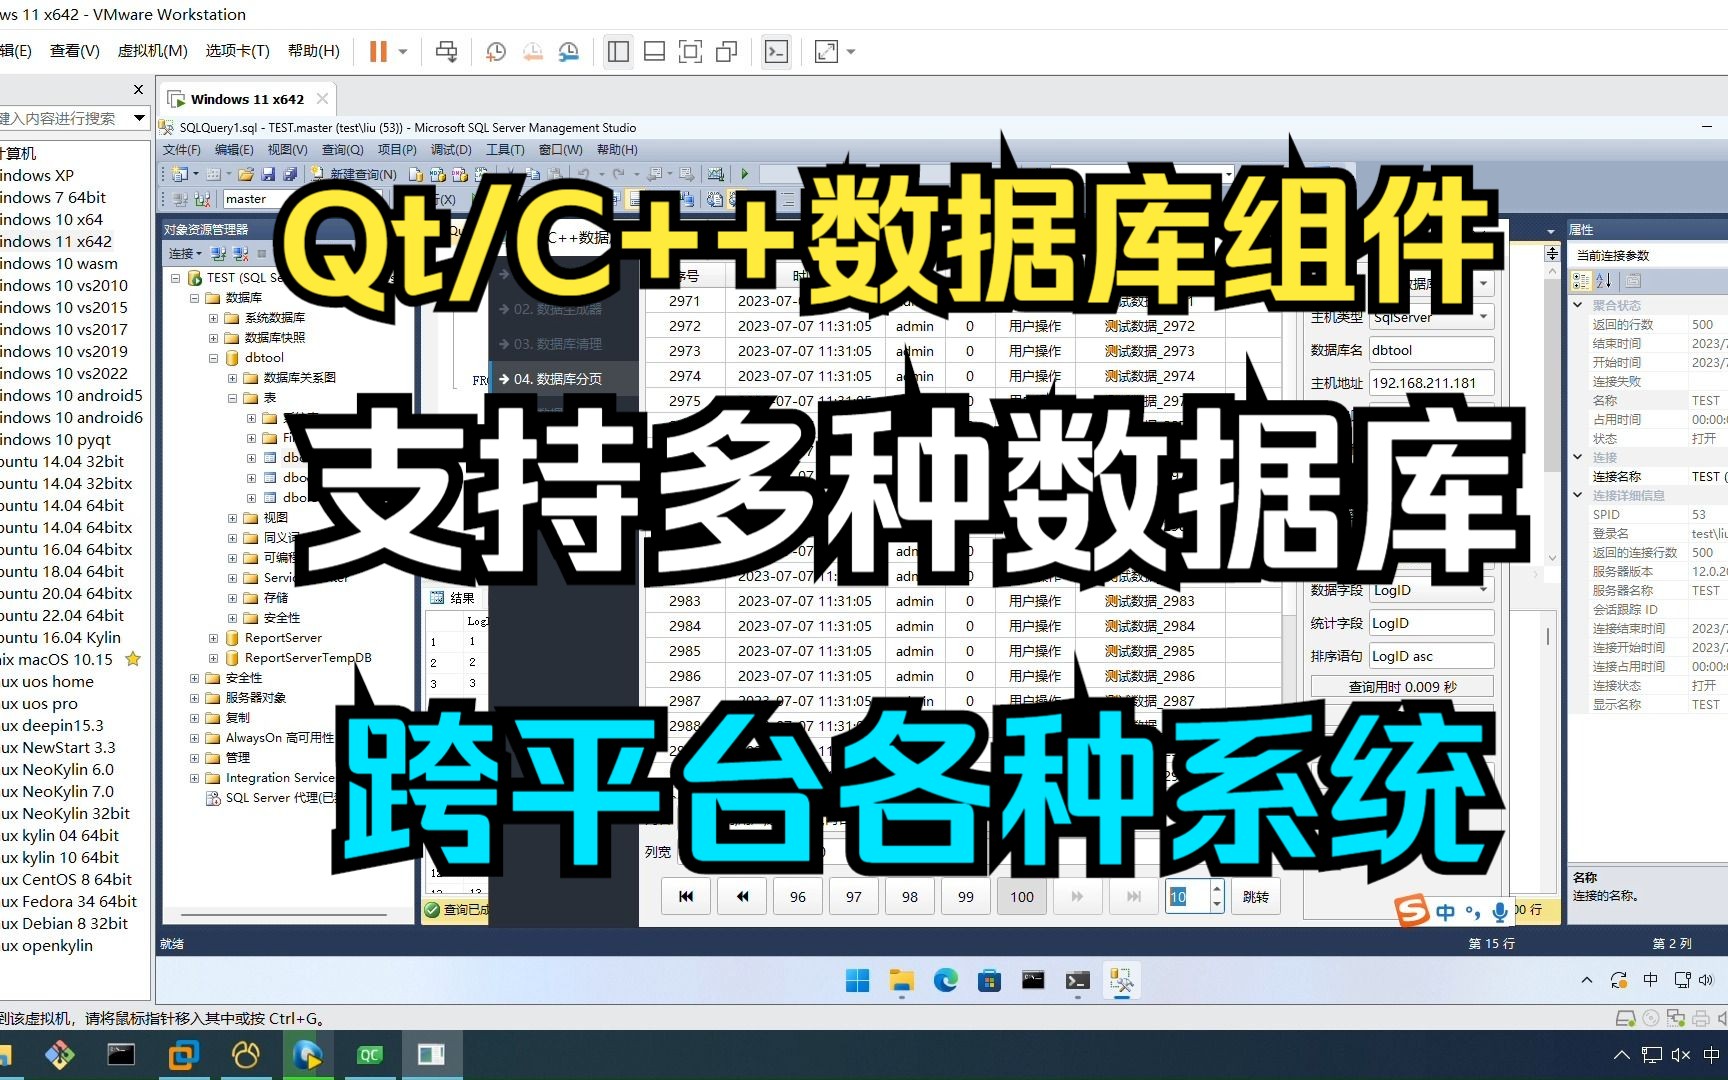Collapse the TEST SQL Server node
Image resolution: width=1728 pixels, height=1080 pixels.
[x=176, y=278]
